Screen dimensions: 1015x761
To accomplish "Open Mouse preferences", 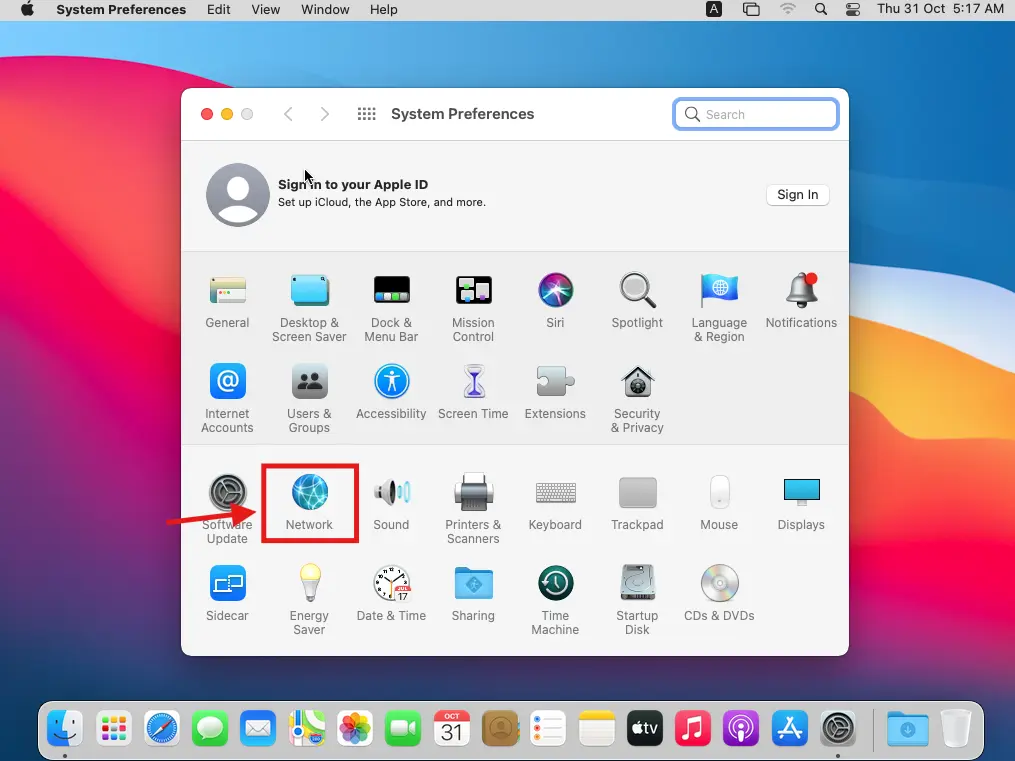I will coord(719,503).
